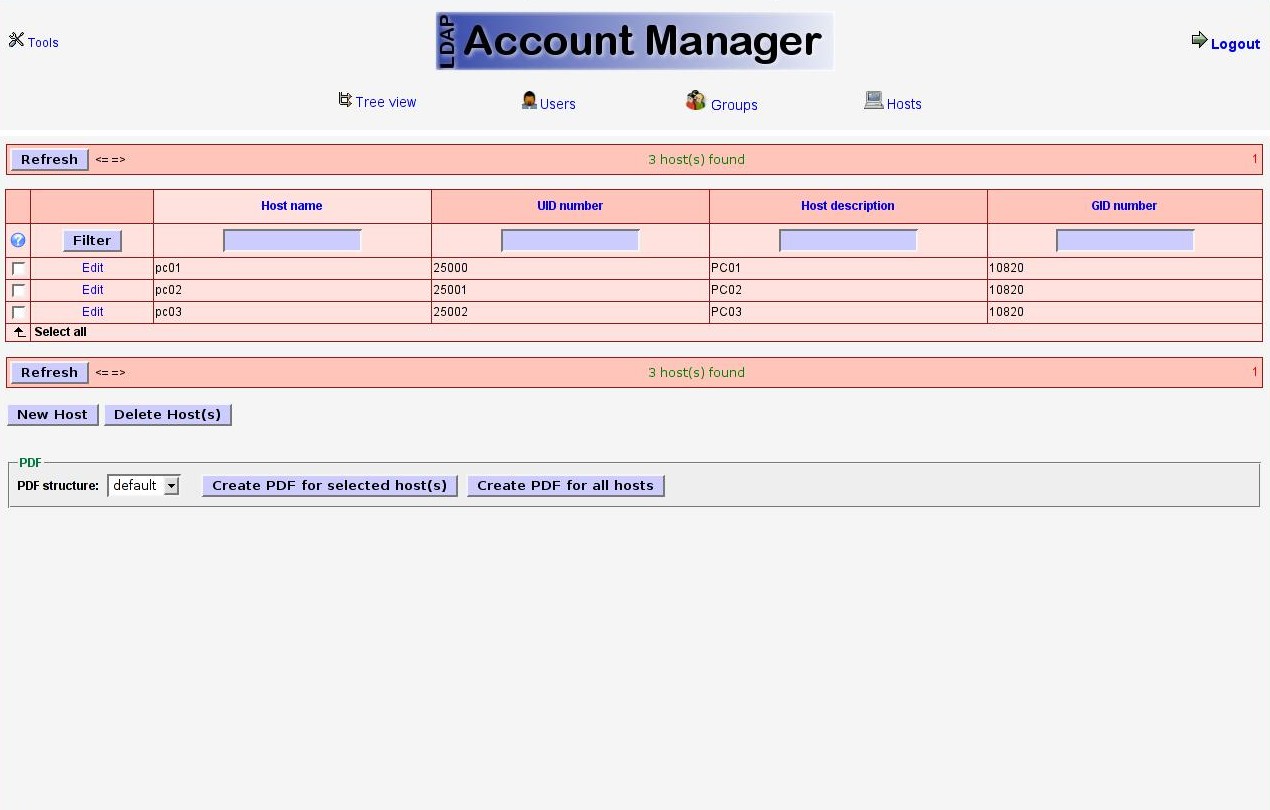
Task: Click the Logout arrow icon
Action: coord(1199,40)
